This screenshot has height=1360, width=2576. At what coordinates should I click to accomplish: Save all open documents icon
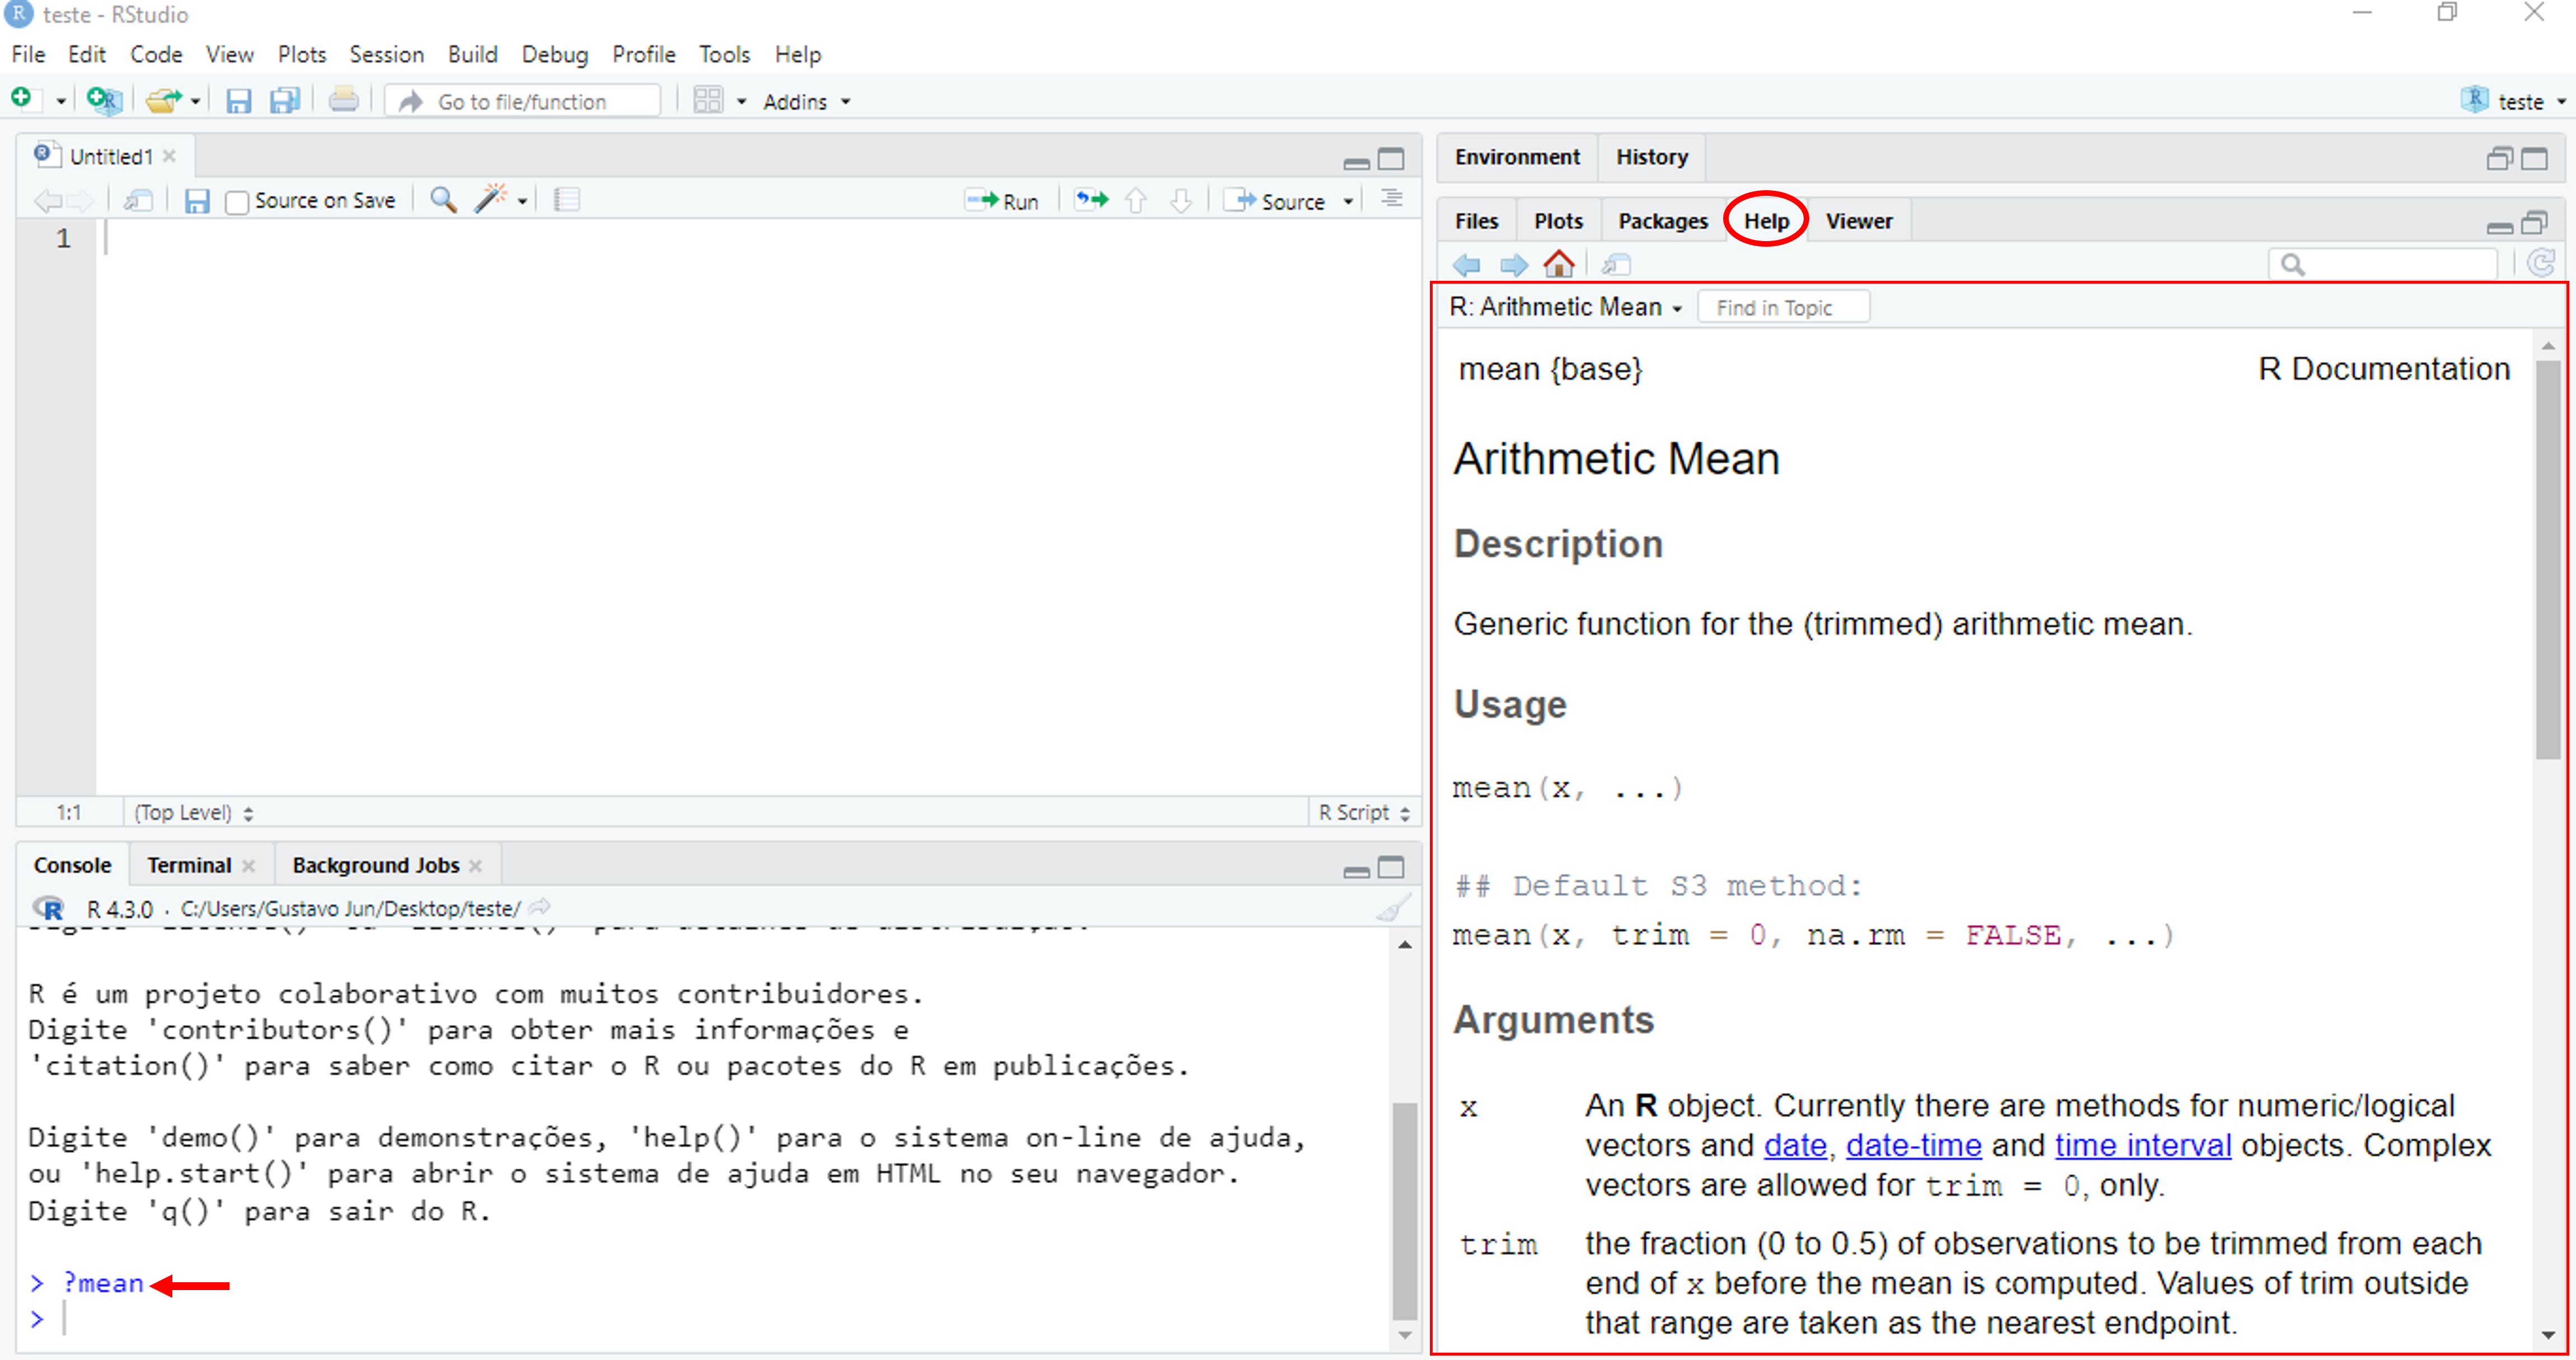(286, 100)
